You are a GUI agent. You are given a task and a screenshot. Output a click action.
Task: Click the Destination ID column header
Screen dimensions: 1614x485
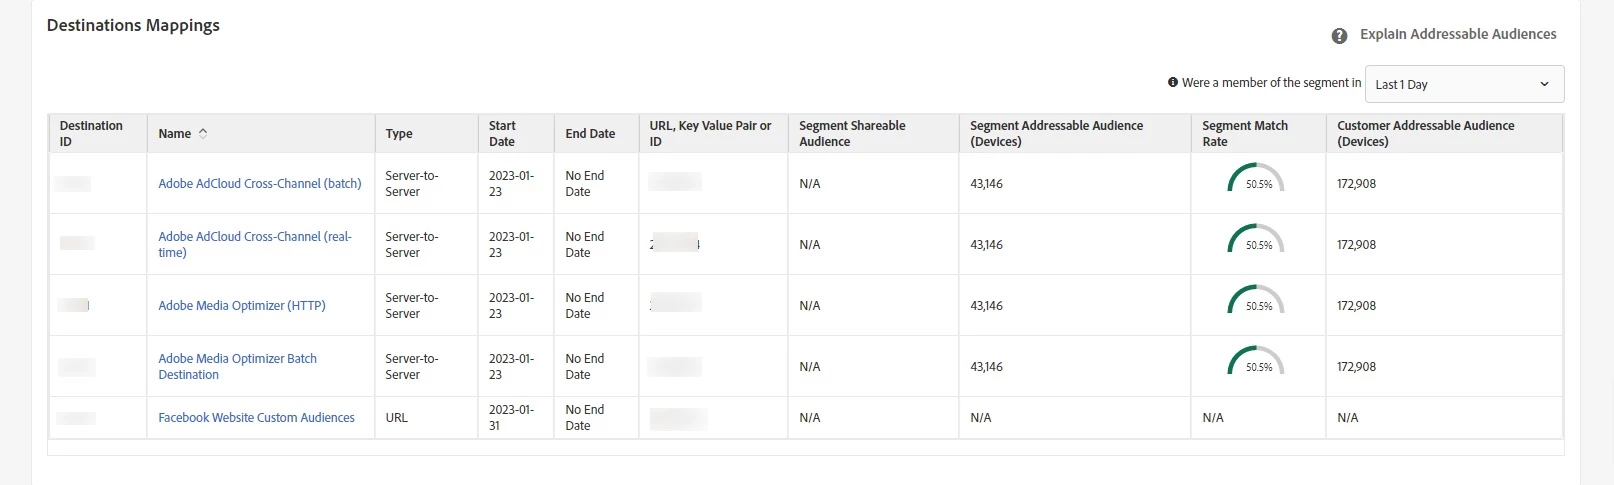click(x=91, y=133)
